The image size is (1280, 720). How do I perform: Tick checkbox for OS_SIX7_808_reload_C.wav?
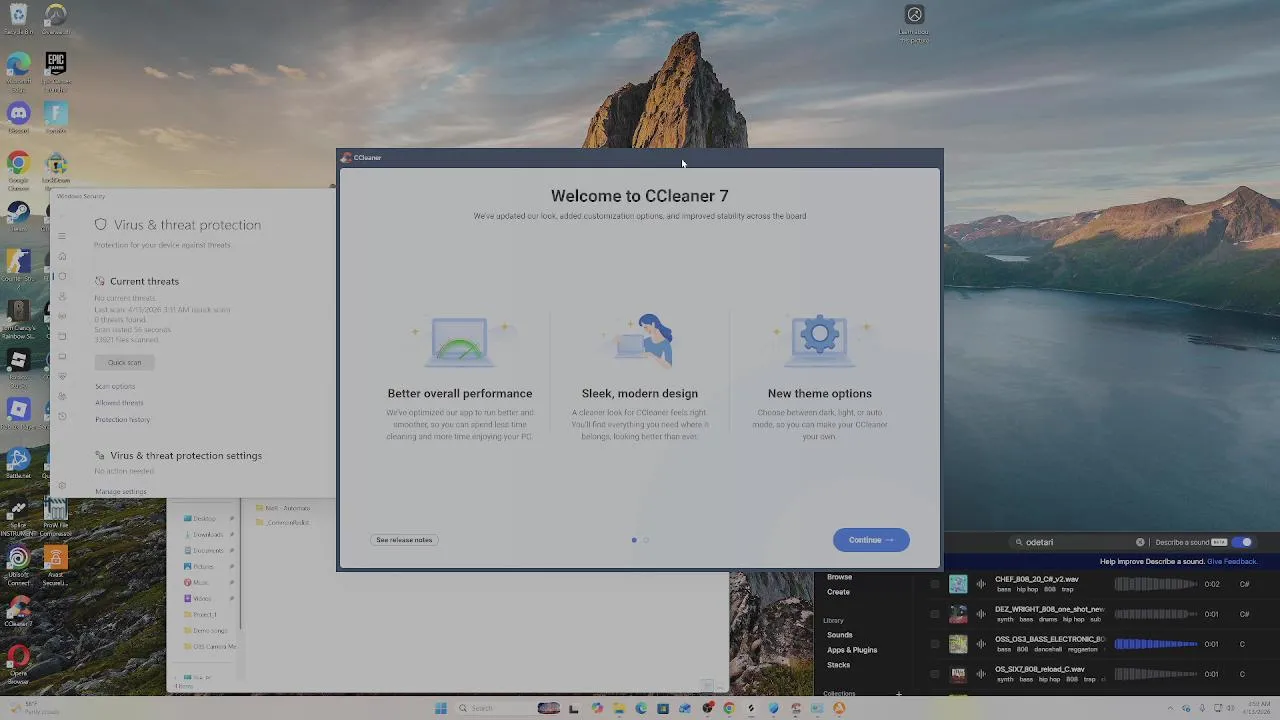[935, 674]
